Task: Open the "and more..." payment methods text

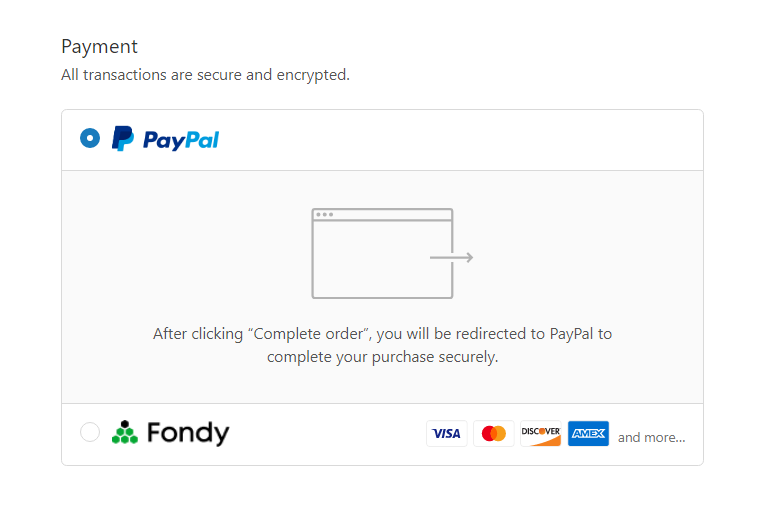Action: tap(651, 438)
